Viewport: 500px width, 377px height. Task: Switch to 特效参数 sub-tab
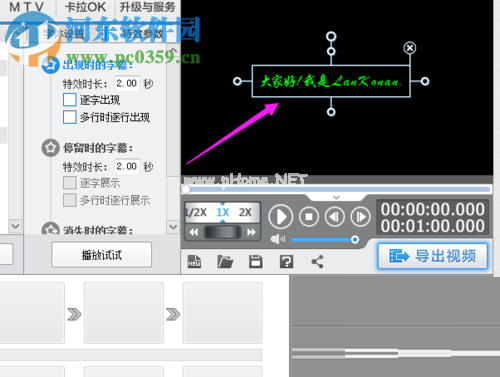click(x=142, y=34)
